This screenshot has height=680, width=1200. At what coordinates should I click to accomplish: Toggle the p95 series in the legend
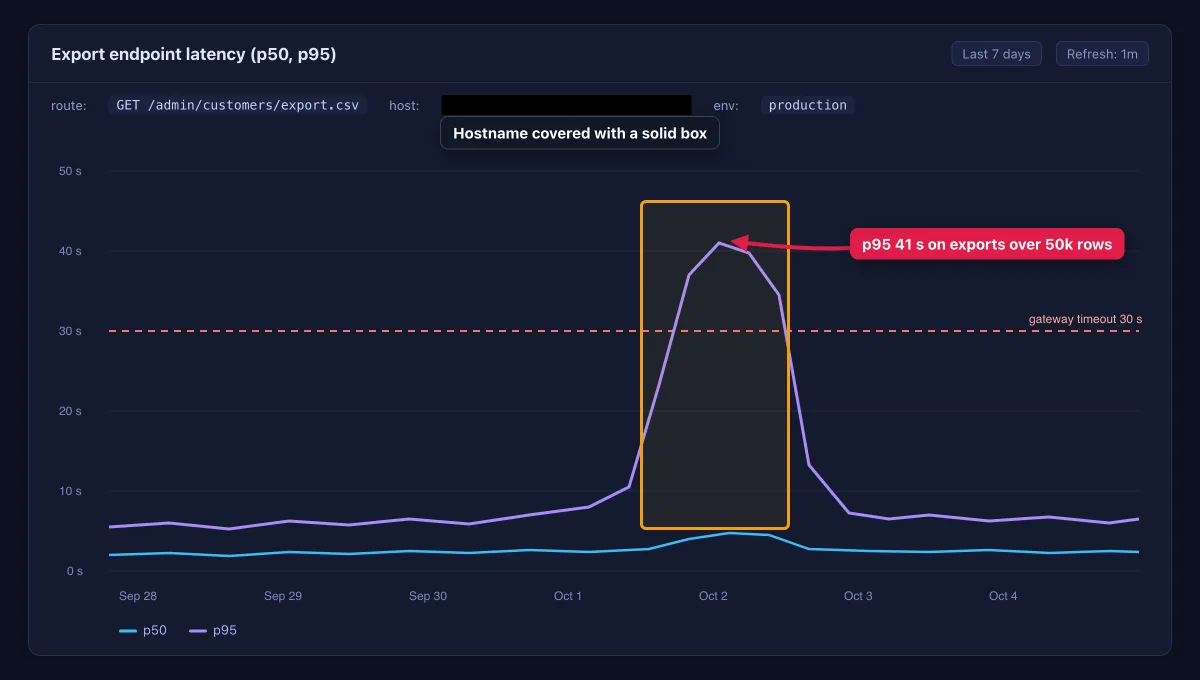(213, 630)
